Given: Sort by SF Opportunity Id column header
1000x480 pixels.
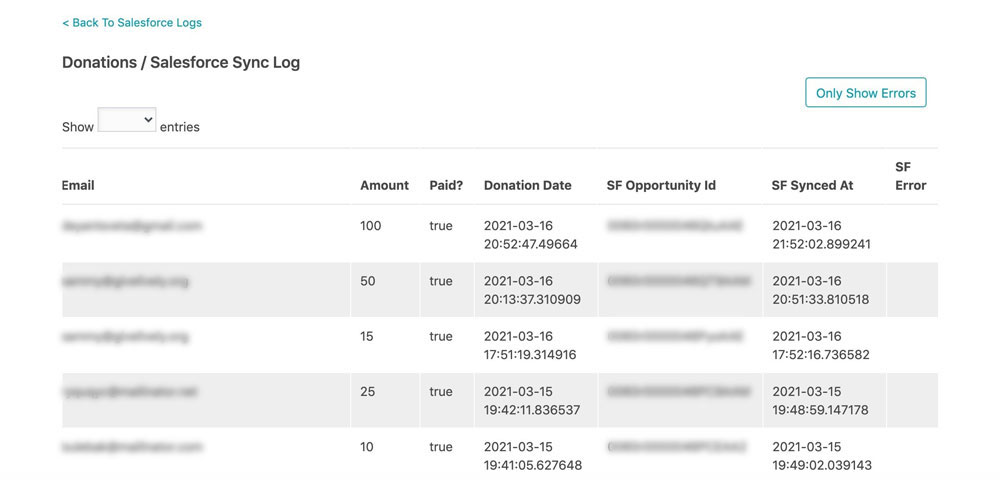Looking at the screenshot, I should [661, 185].
